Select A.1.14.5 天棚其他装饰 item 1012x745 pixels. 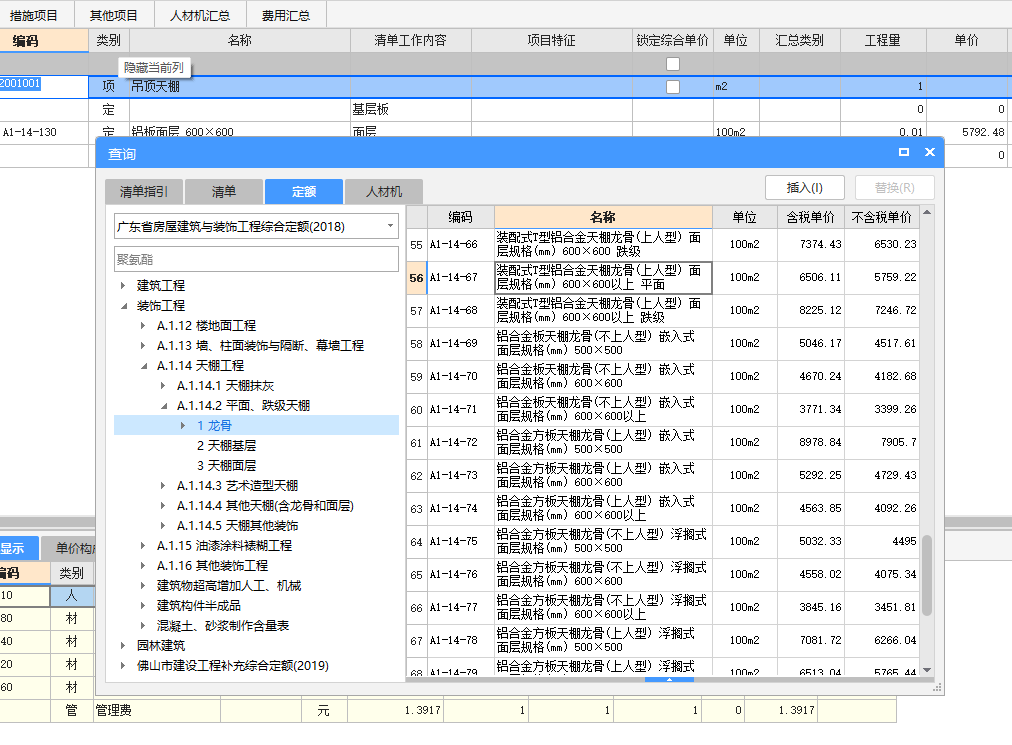coord(237,526)
